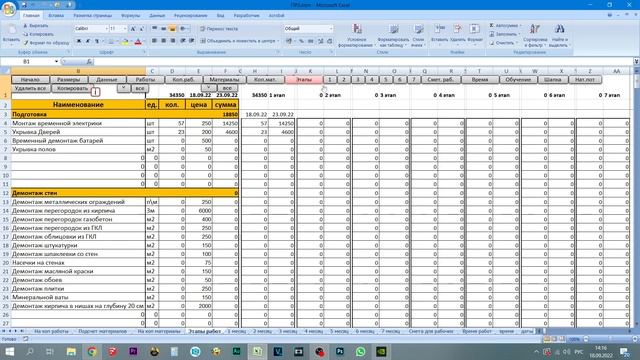
Task: Toggle underline formatting
Action: point(97,41)
